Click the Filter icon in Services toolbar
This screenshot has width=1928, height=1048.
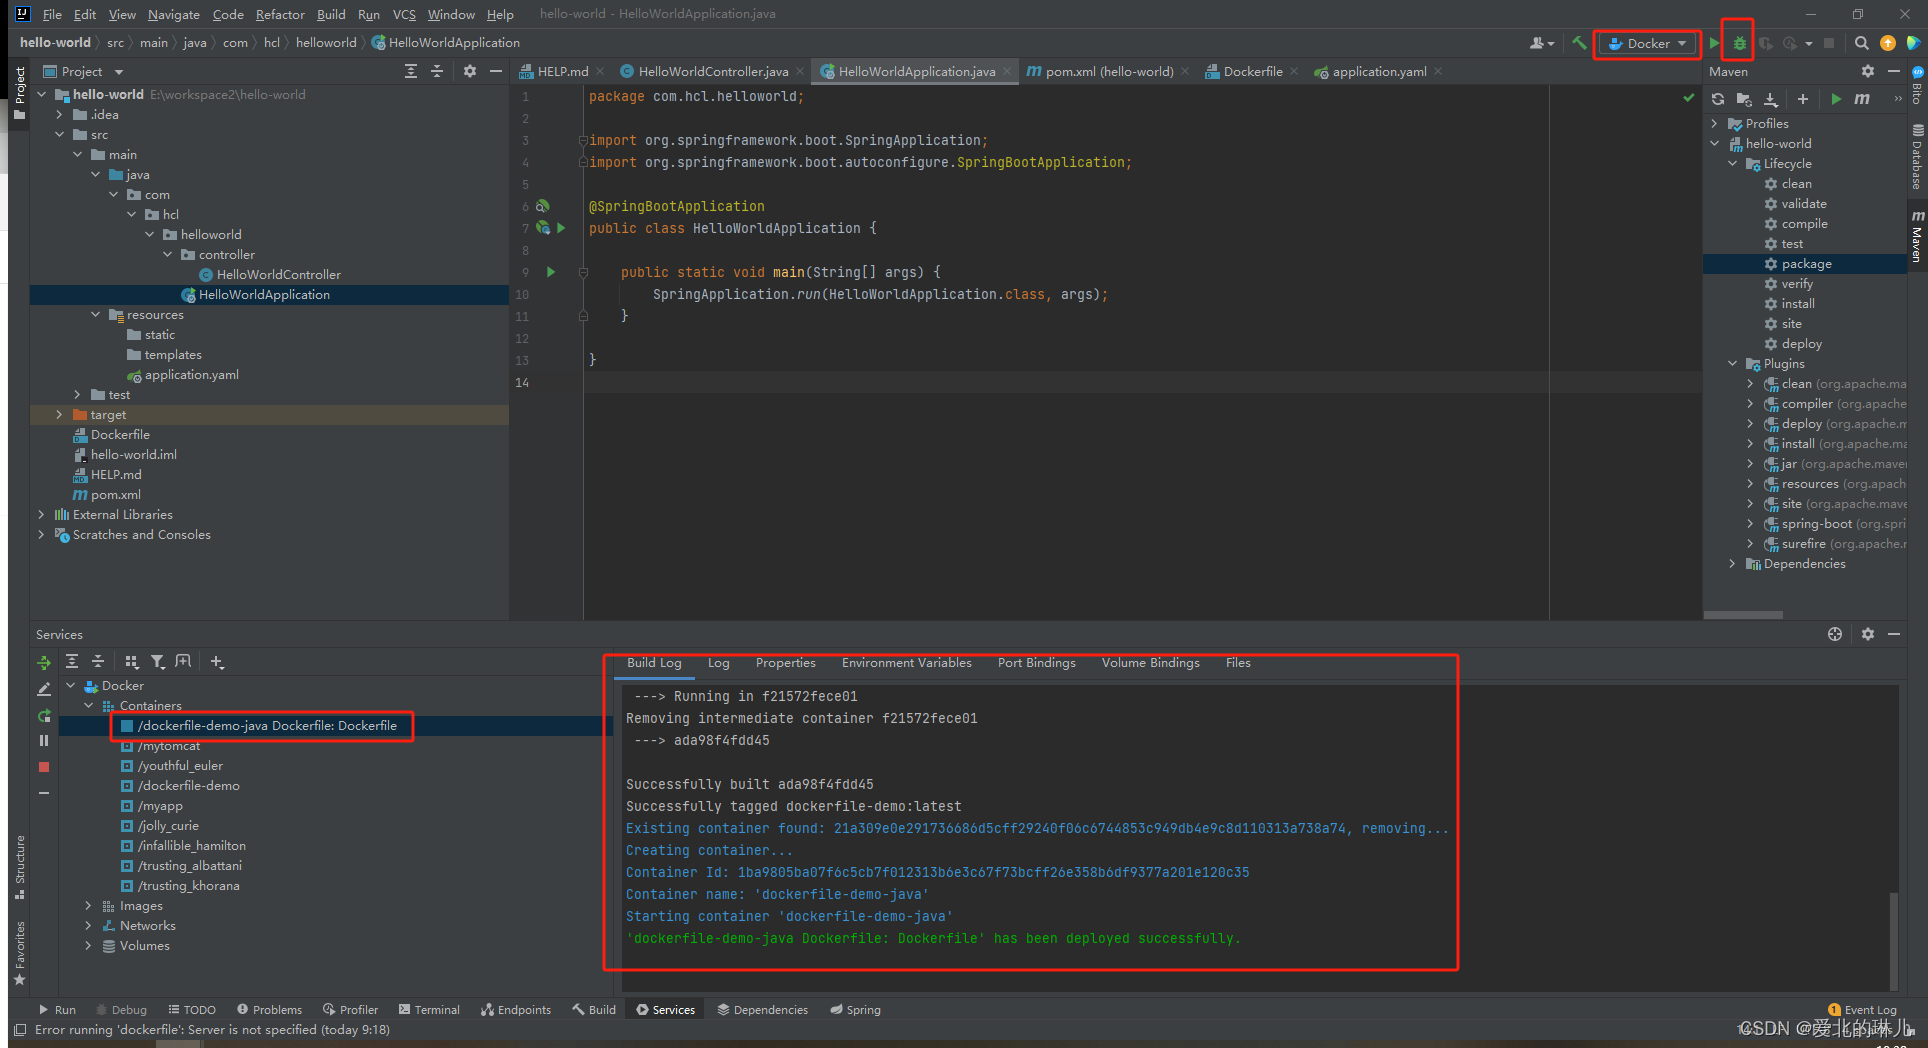coord(157,662)
